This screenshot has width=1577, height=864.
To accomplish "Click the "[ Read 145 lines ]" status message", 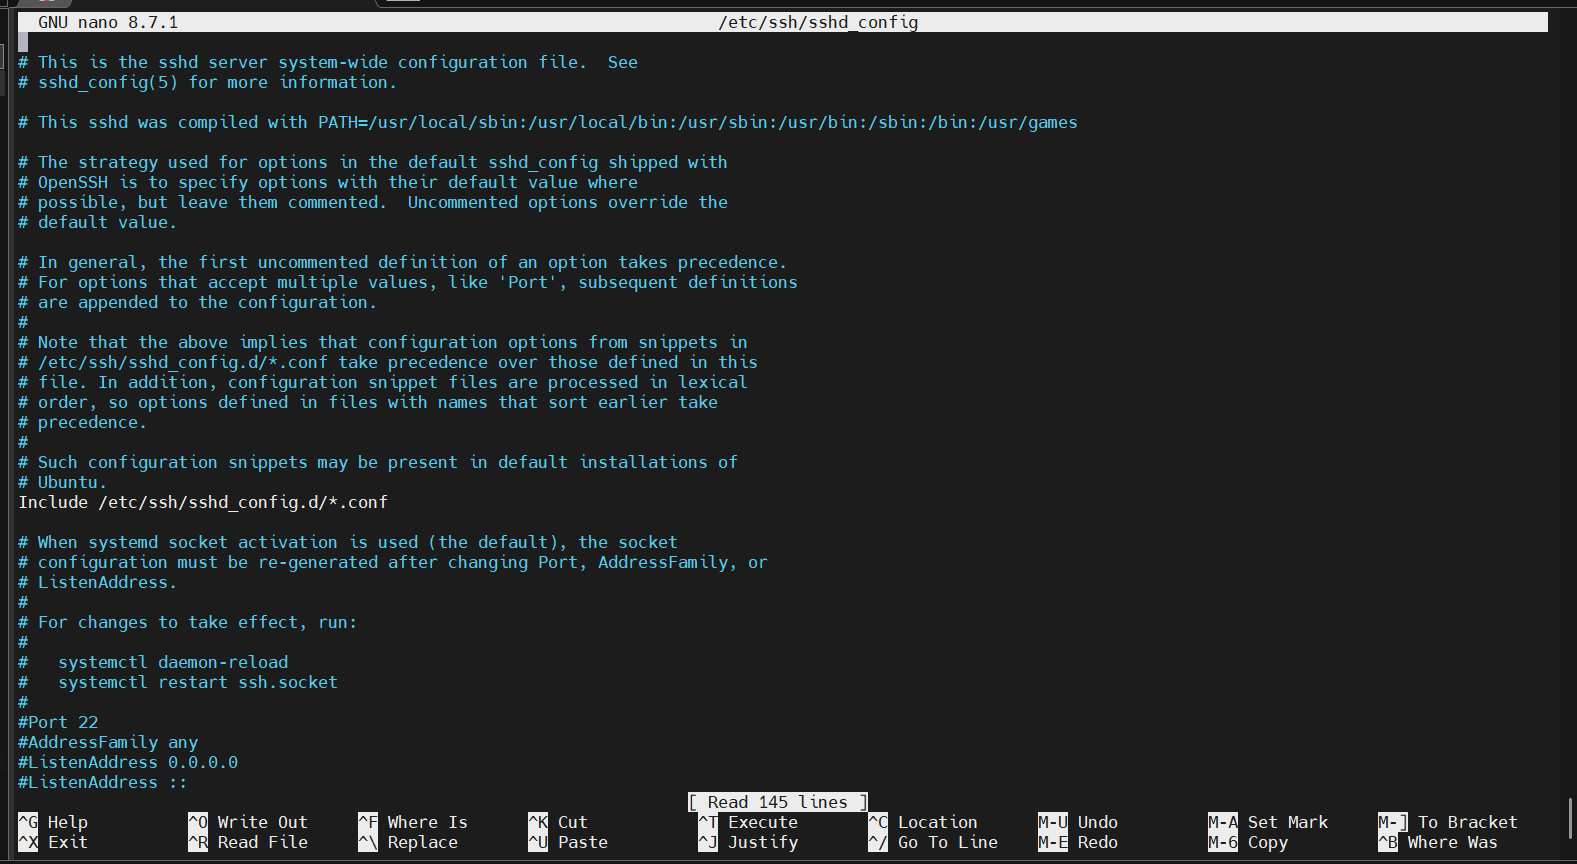I will 778,802.
